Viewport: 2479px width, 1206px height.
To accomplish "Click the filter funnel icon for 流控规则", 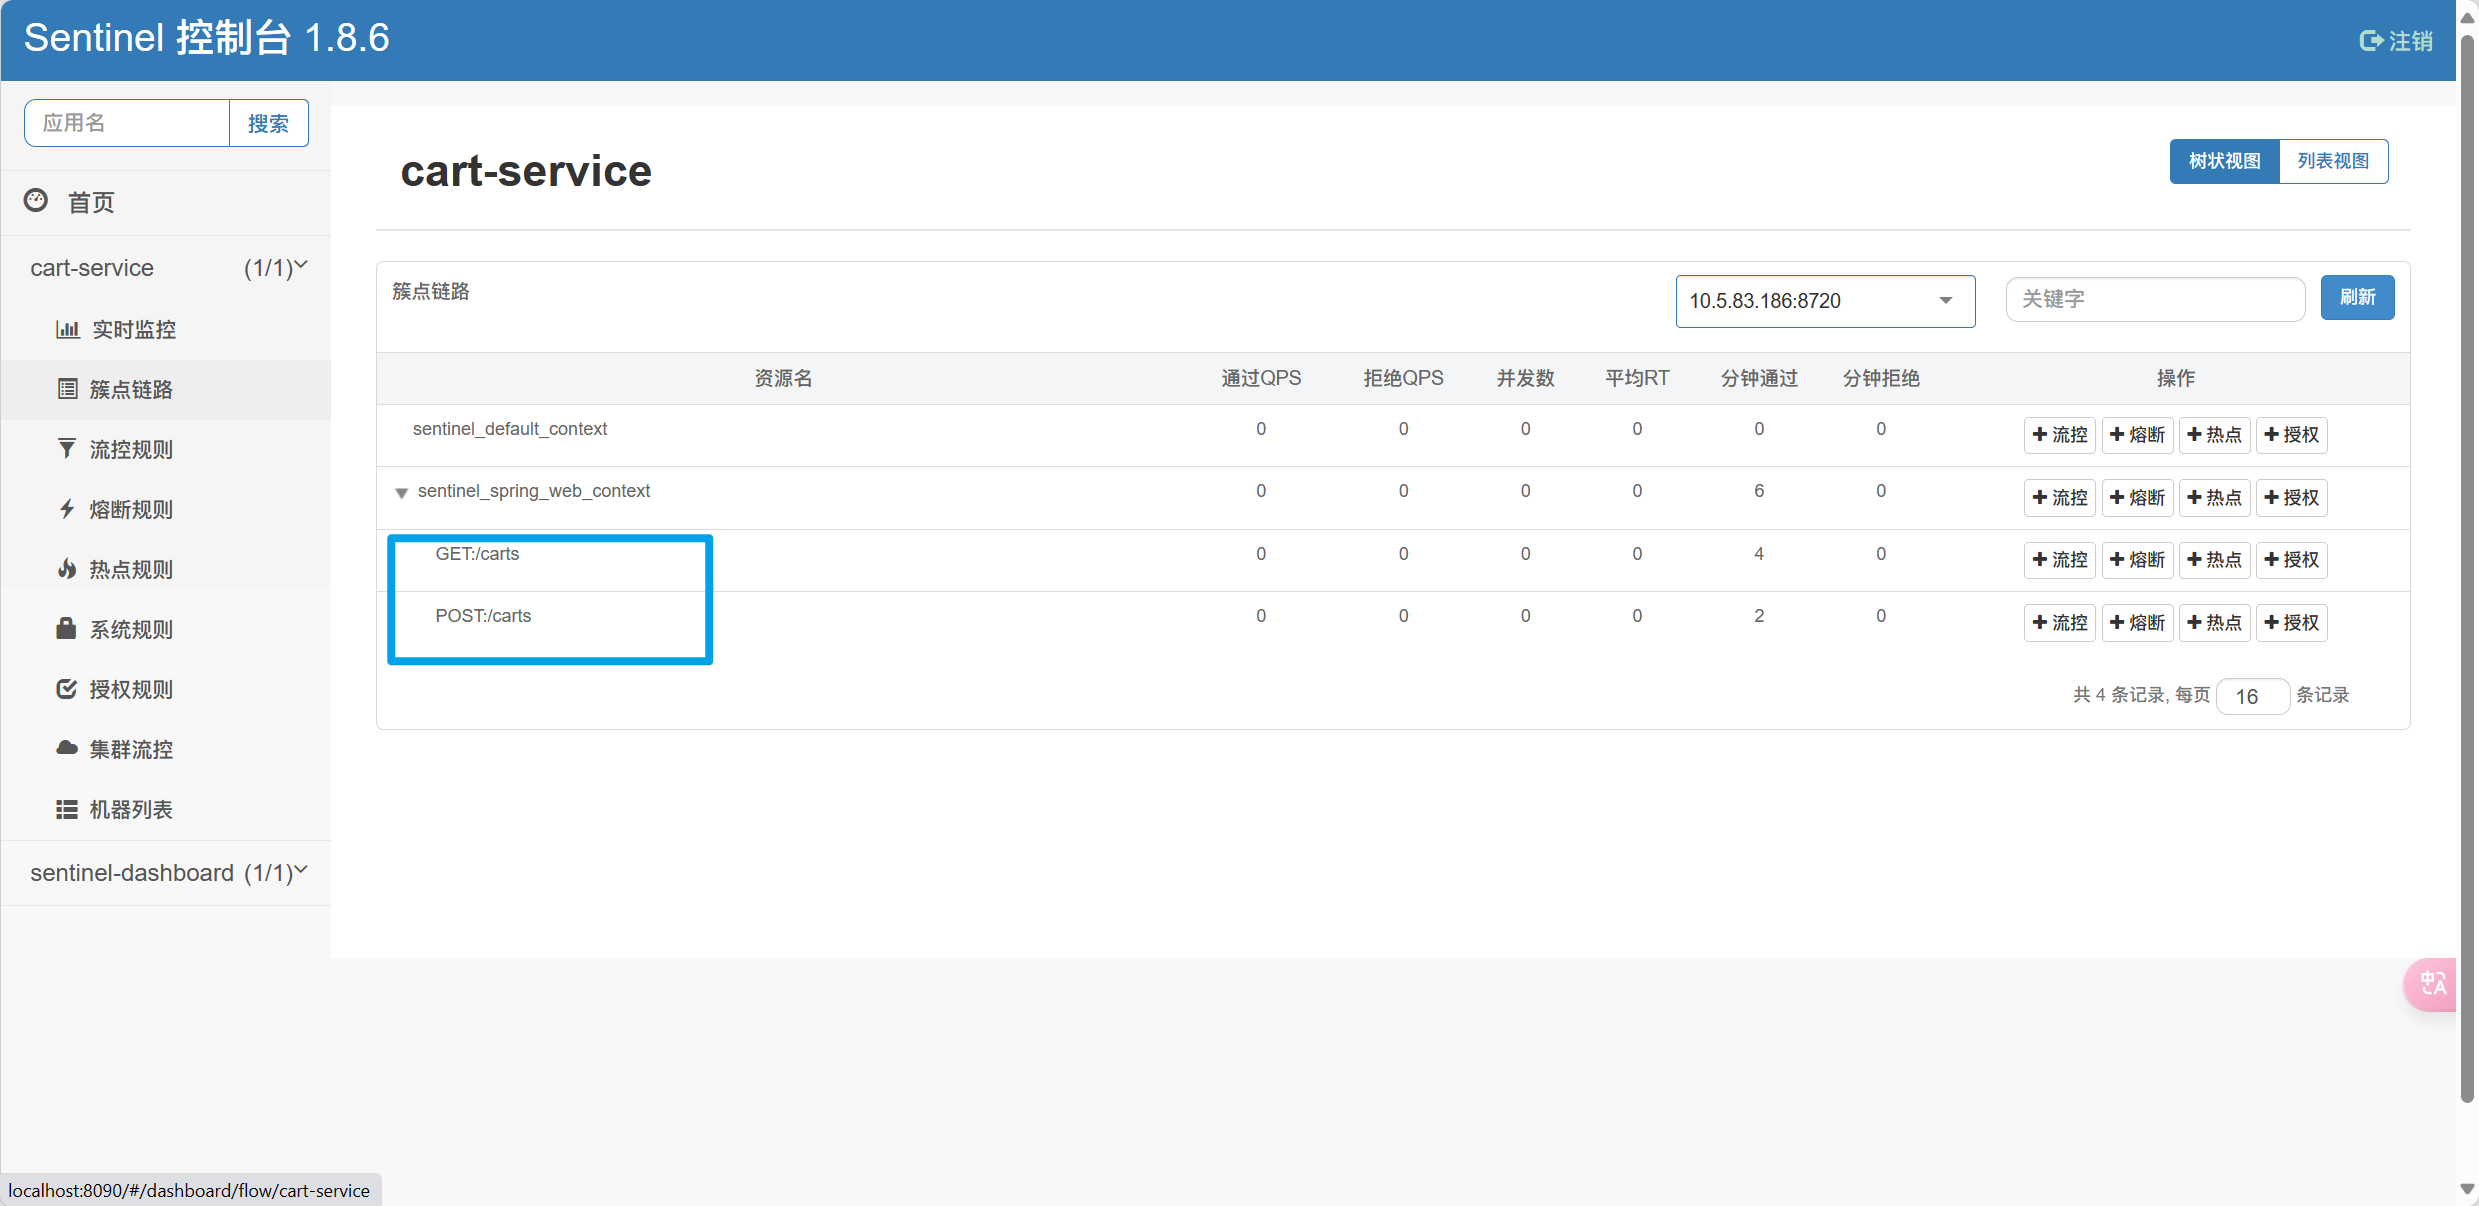I will [67, 449].
